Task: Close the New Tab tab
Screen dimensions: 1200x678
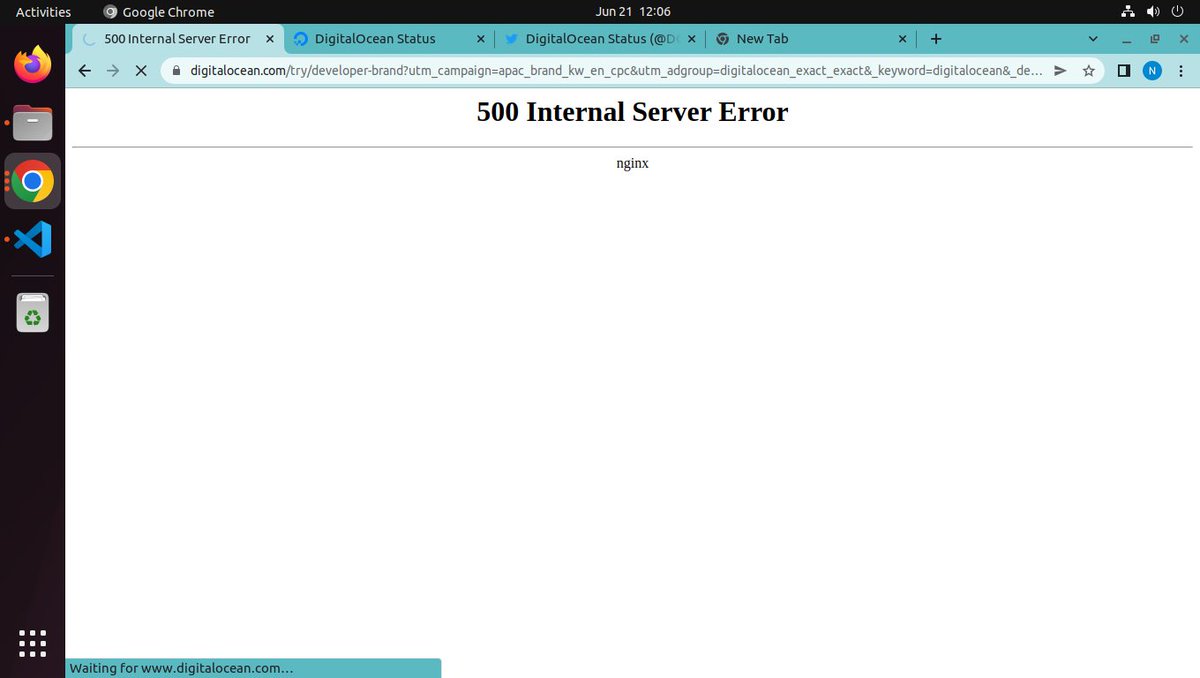Action: click(902, 39)
